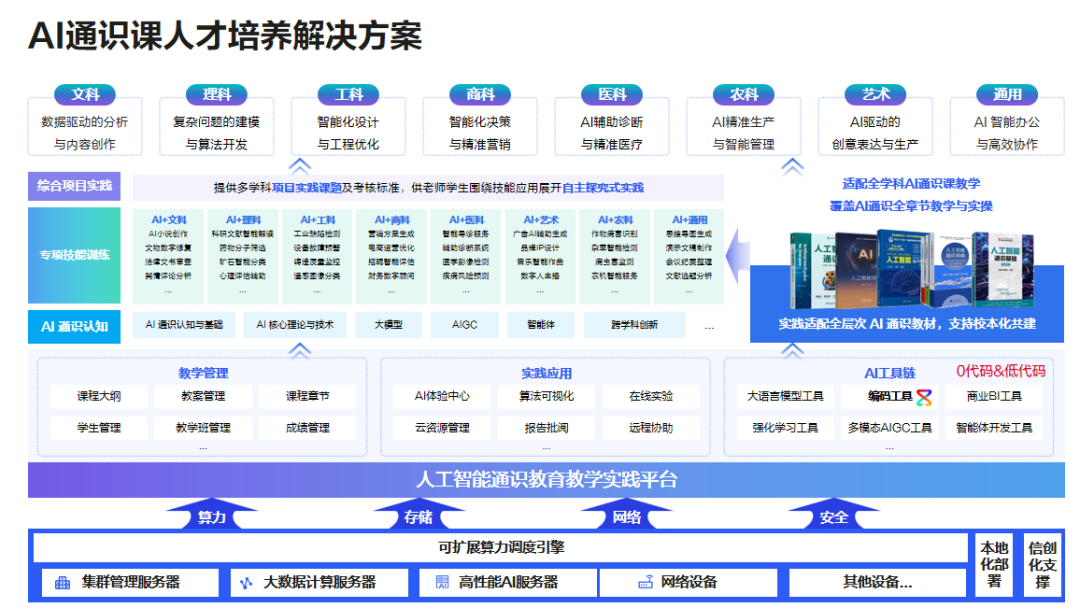Click the 项目实践课题 link text
1080x608 pixels.
point(307,188)
